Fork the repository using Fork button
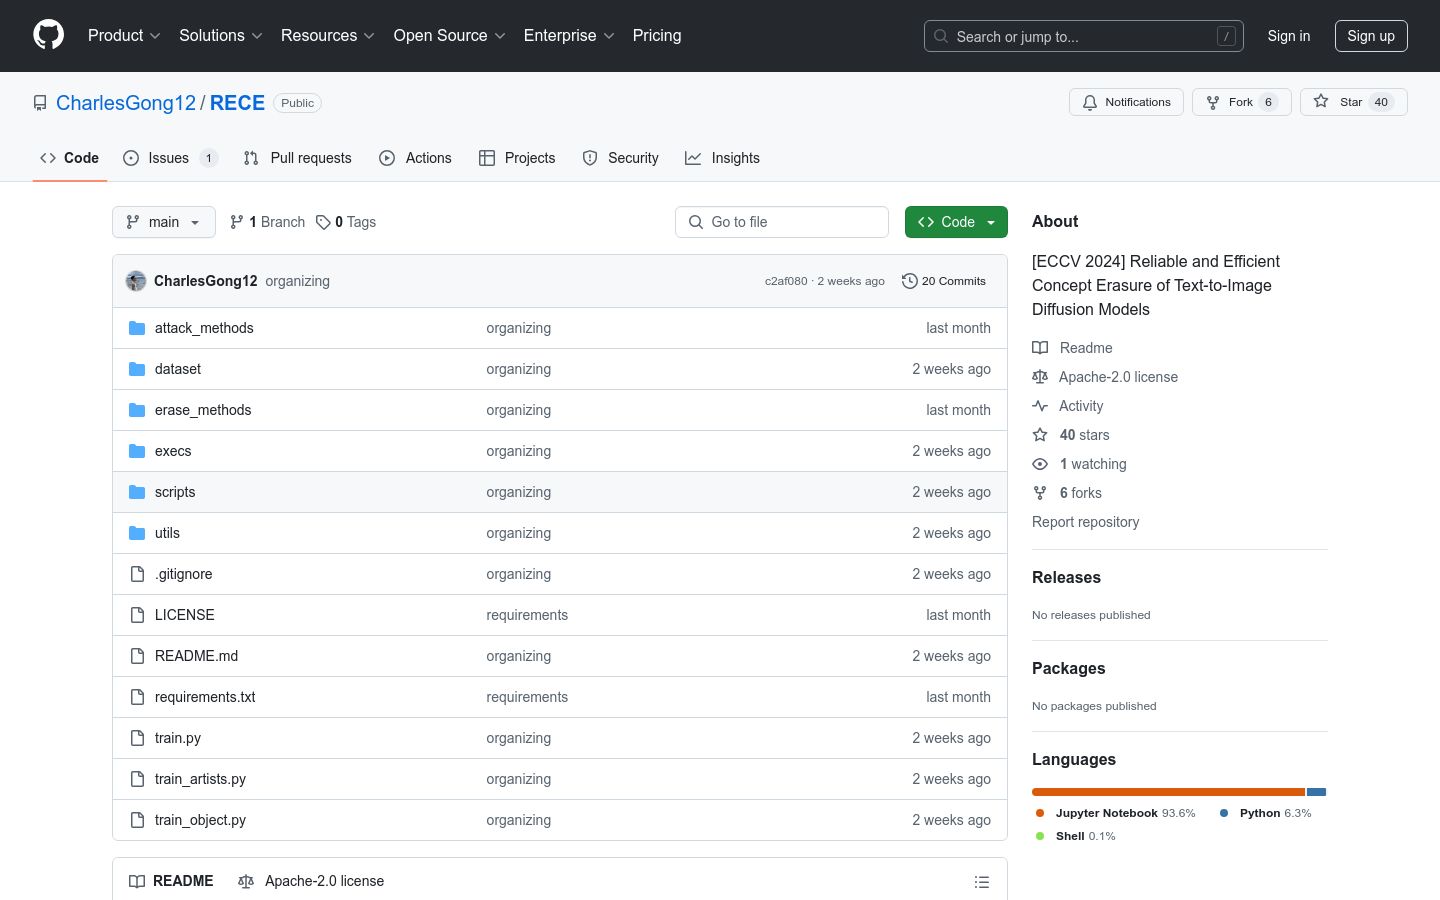The height and width of the screenshot is (900, 1440). coord(1241,102)
